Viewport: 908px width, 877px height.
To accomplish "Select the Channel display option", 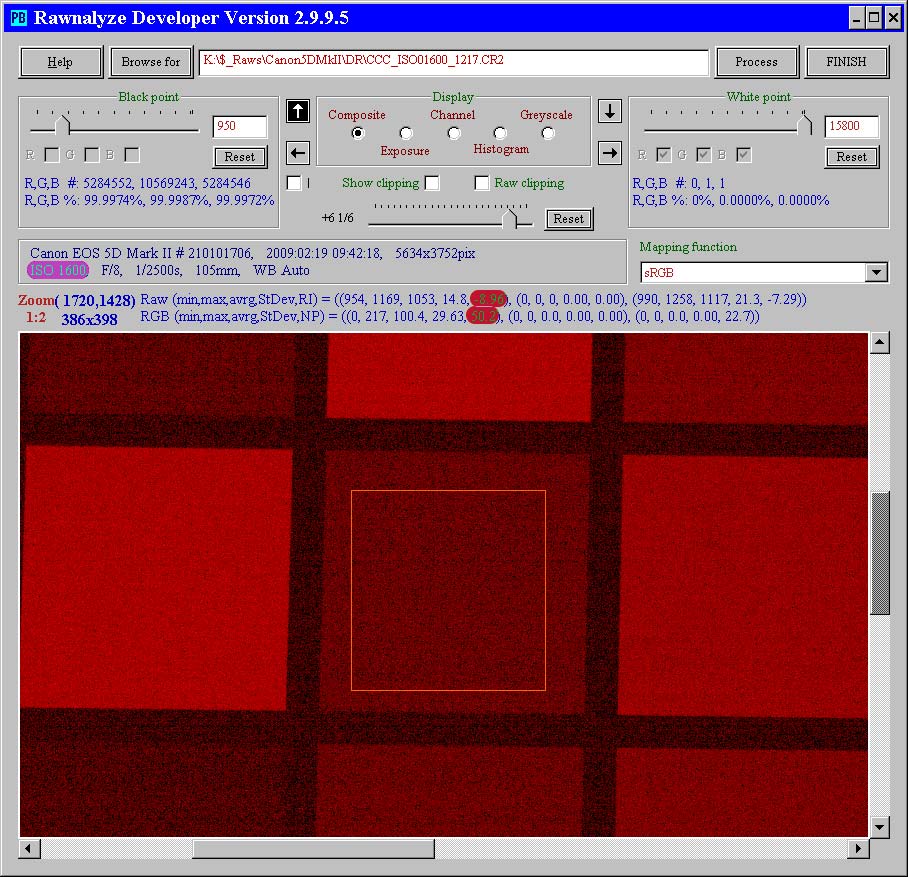I will [x=454, y=133].
